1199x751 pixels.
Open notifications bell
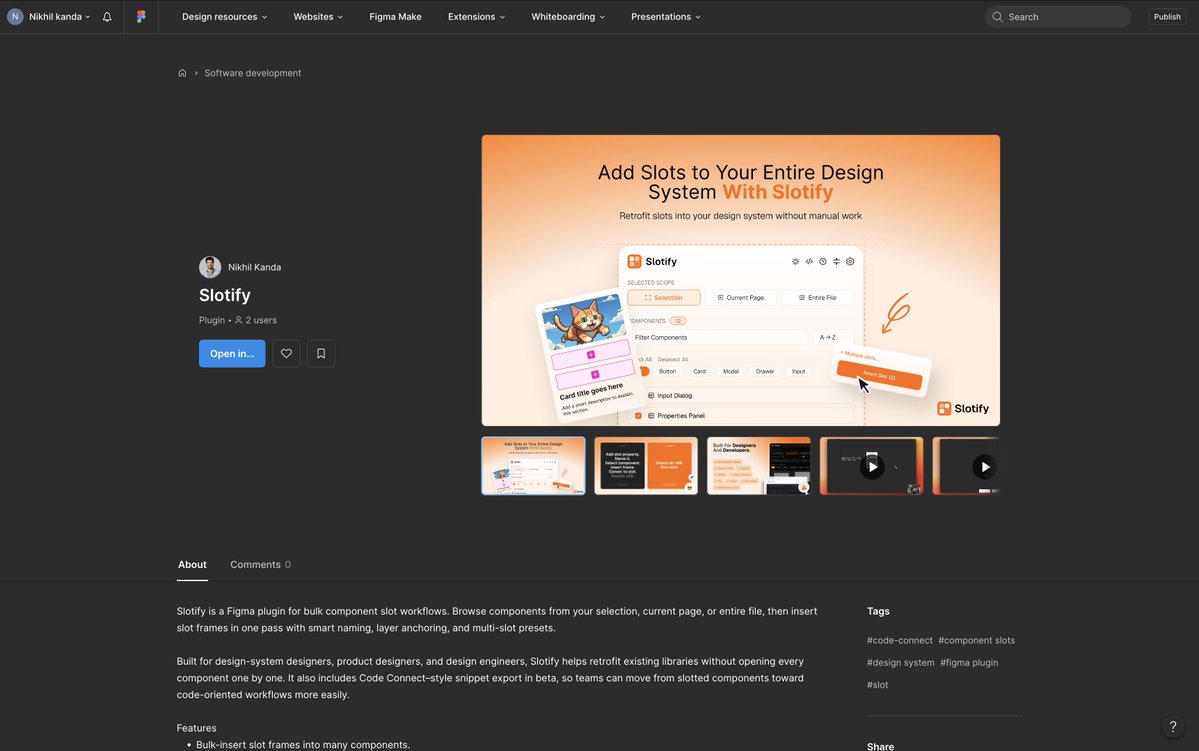point(107,17)
